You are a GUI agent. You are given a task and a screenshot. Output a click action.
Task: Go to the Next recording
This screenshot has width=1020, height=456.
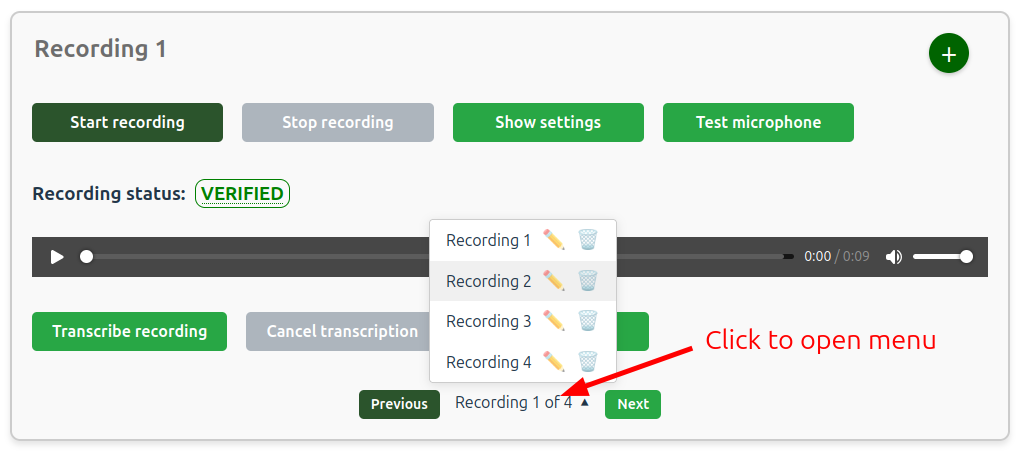coord(632,404)
